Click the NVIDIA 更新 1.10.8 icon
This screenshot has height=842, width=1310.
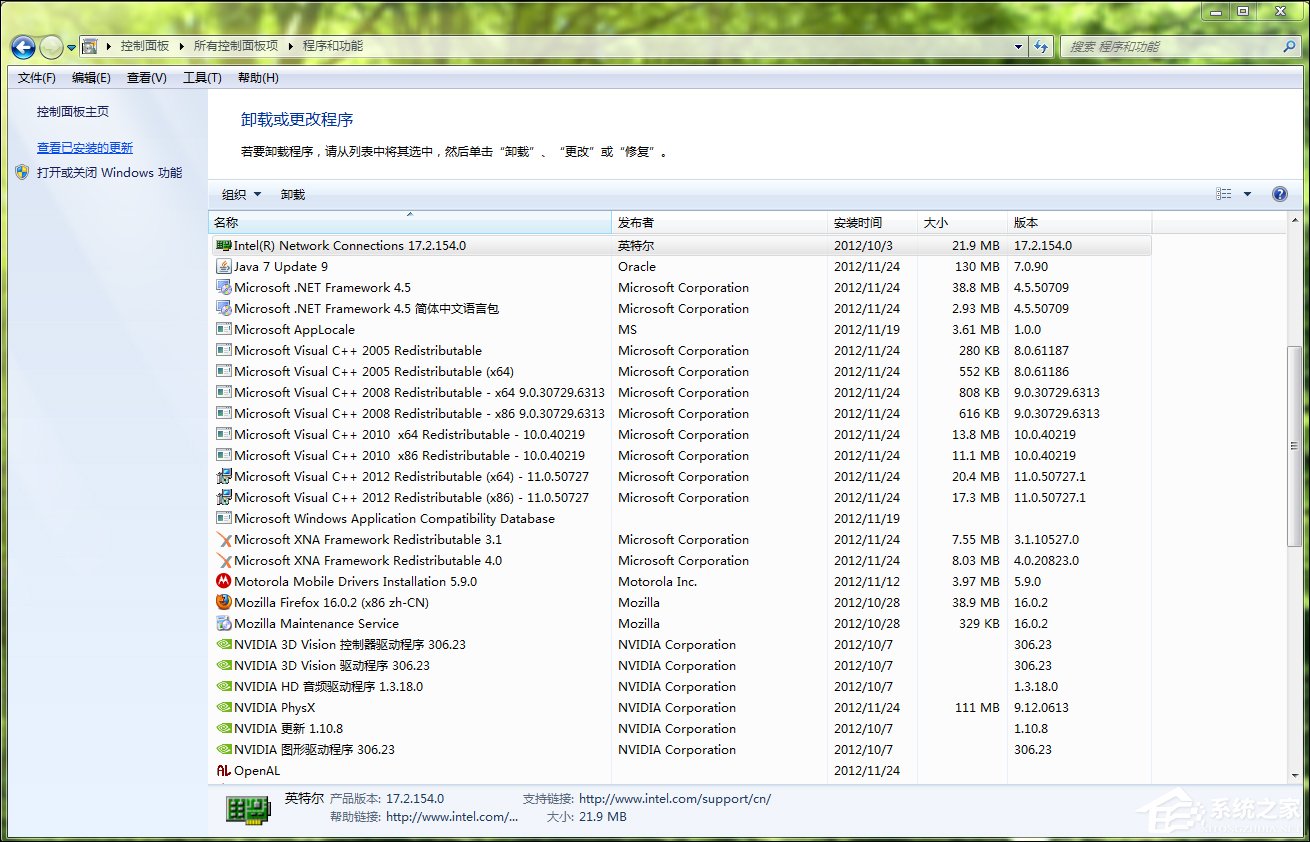(224, 728)
